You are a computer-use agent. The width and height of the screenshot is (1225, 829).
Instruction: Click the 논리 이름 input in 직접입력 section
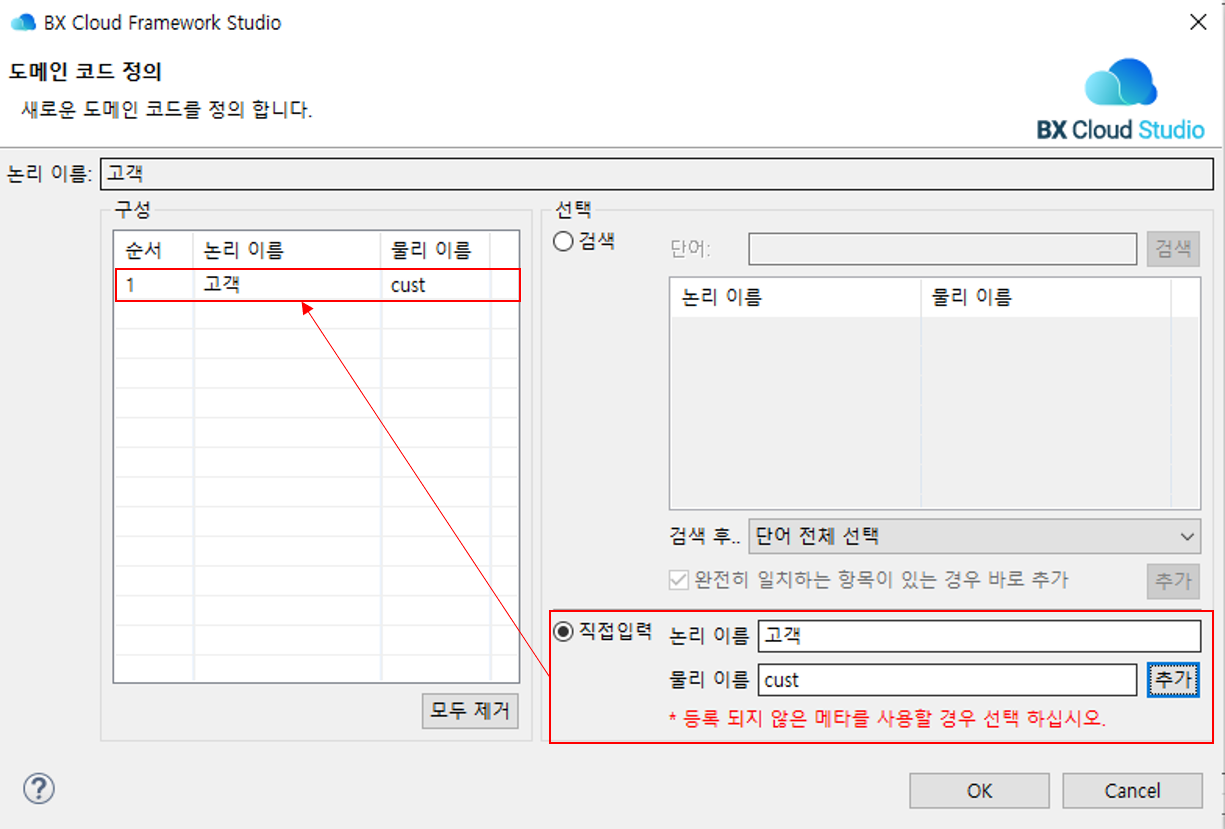[978, 636]
